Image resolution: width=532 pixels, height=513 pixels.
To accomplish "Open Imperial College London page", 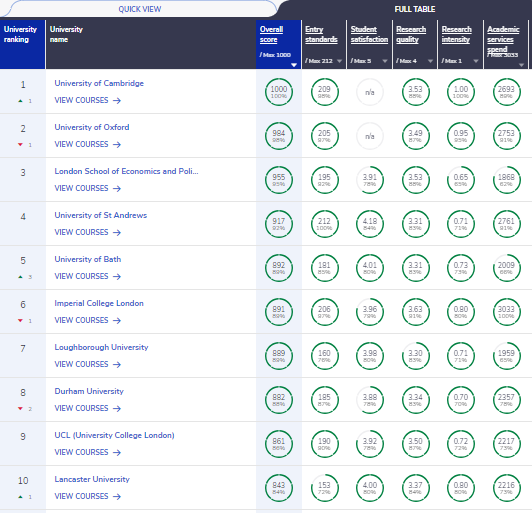I will tap(99, 303).
